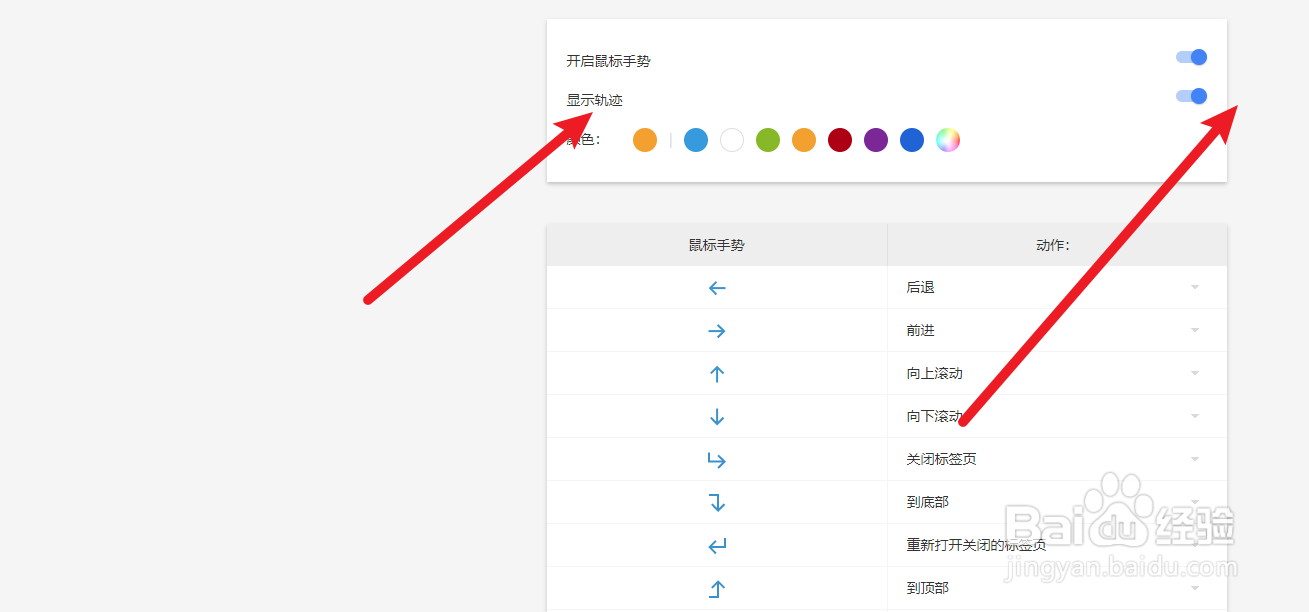Select the return-arrow gesture icon for 重新打开关闭的标签页
Viewport: 1309px width, 612px height.
716,545
